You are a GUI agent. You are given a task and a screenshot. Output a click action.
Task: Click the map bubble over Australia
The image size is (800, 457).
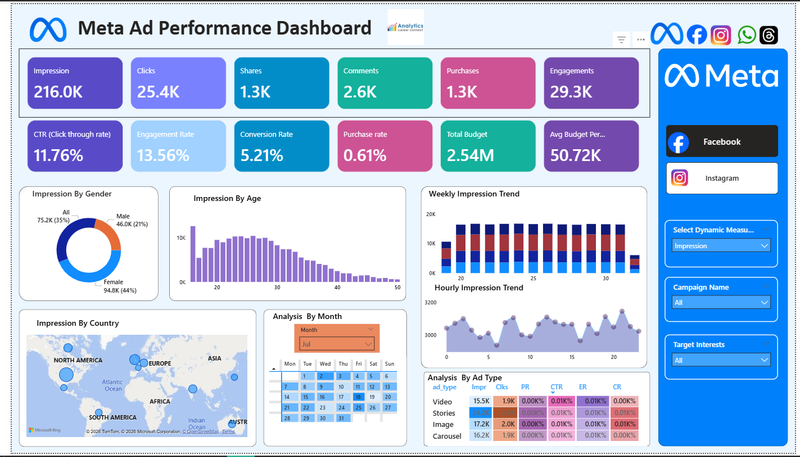click(x=233, y=423)
